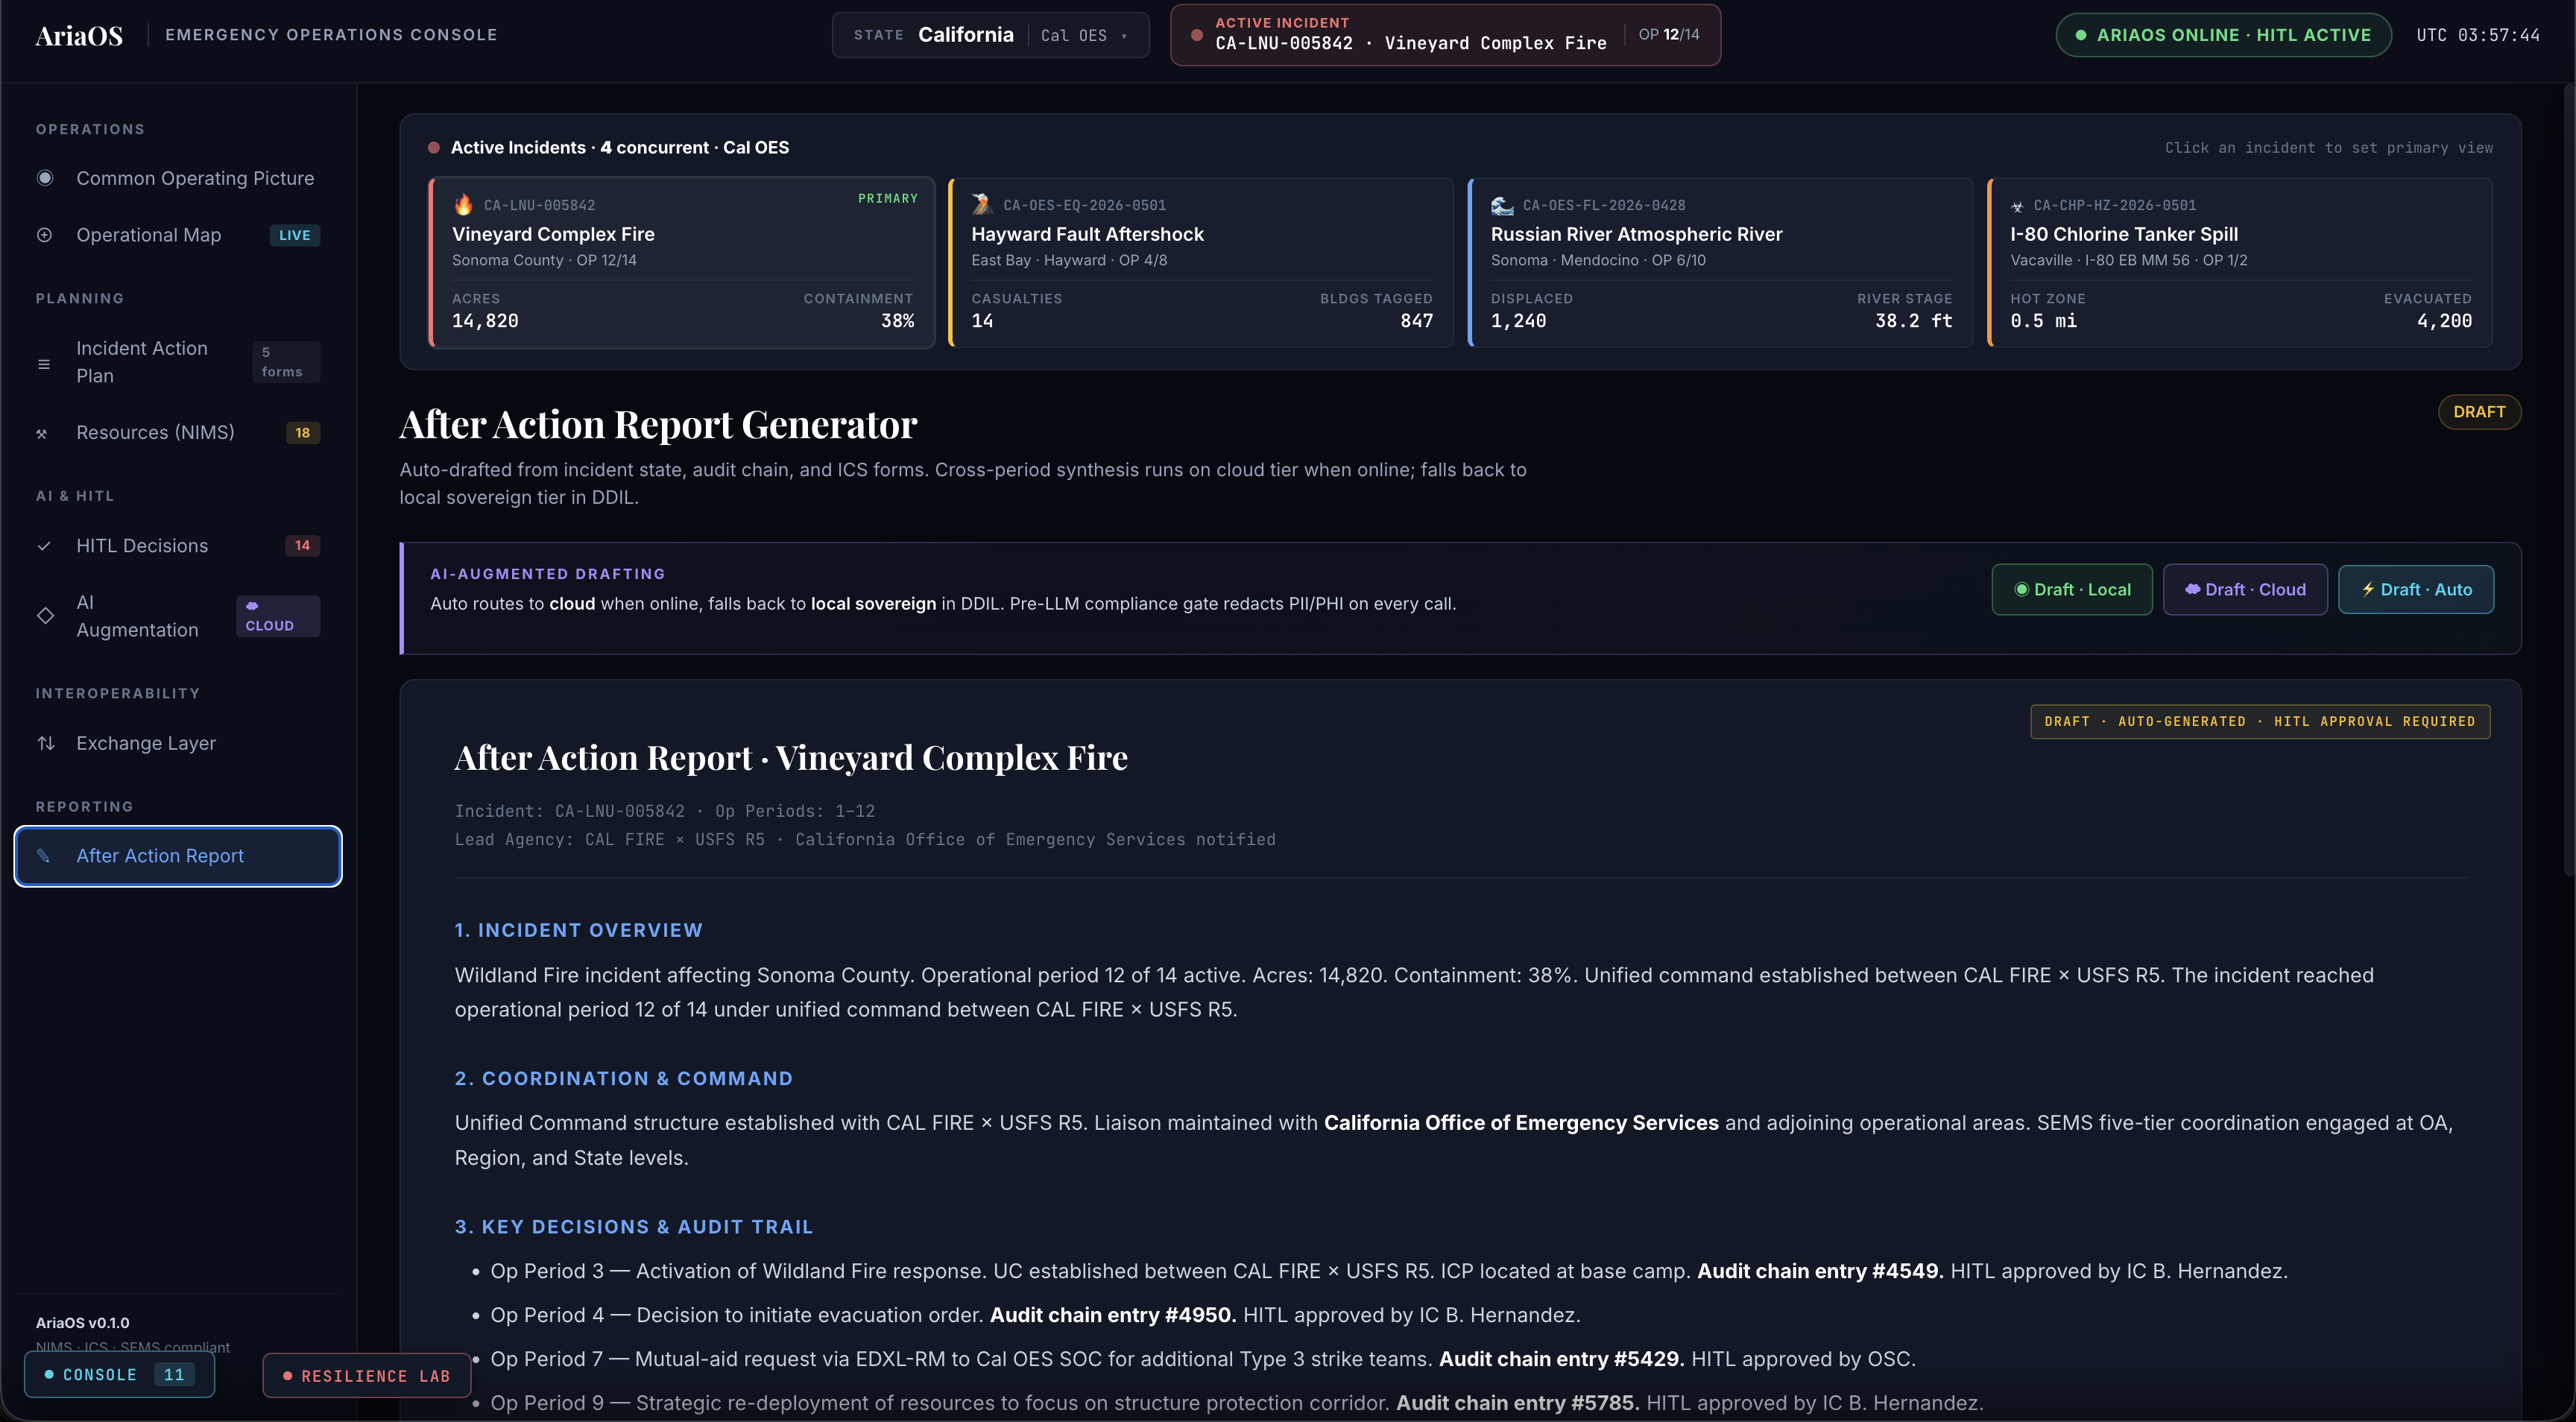The image size is (2576, 1422).
Task: Select the Russian River Atmospheric River card
Action: point(1720,263)
